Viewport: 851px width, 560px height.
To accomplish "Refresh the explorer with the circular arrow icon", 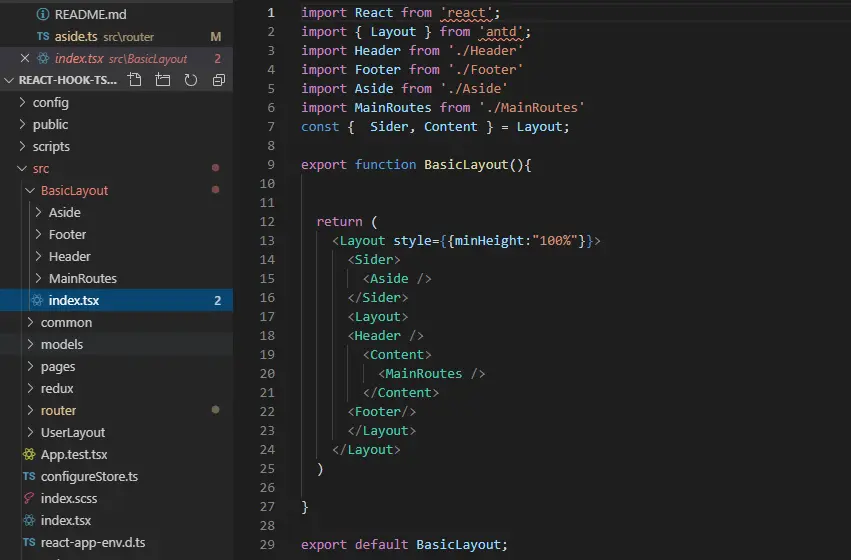I will click(190, 80).
